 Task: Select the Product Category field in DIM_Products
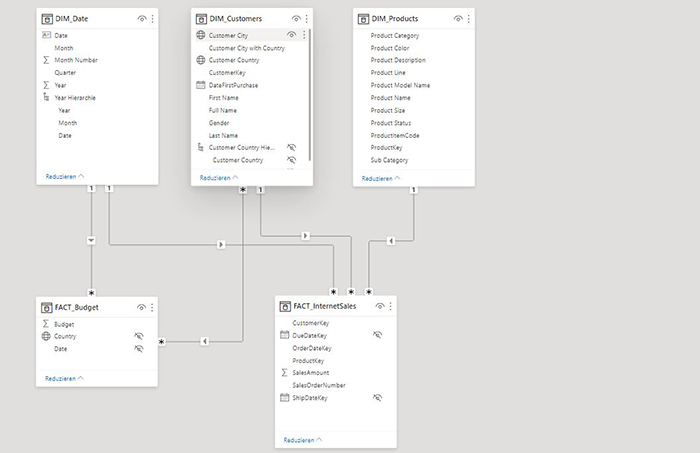396,35
